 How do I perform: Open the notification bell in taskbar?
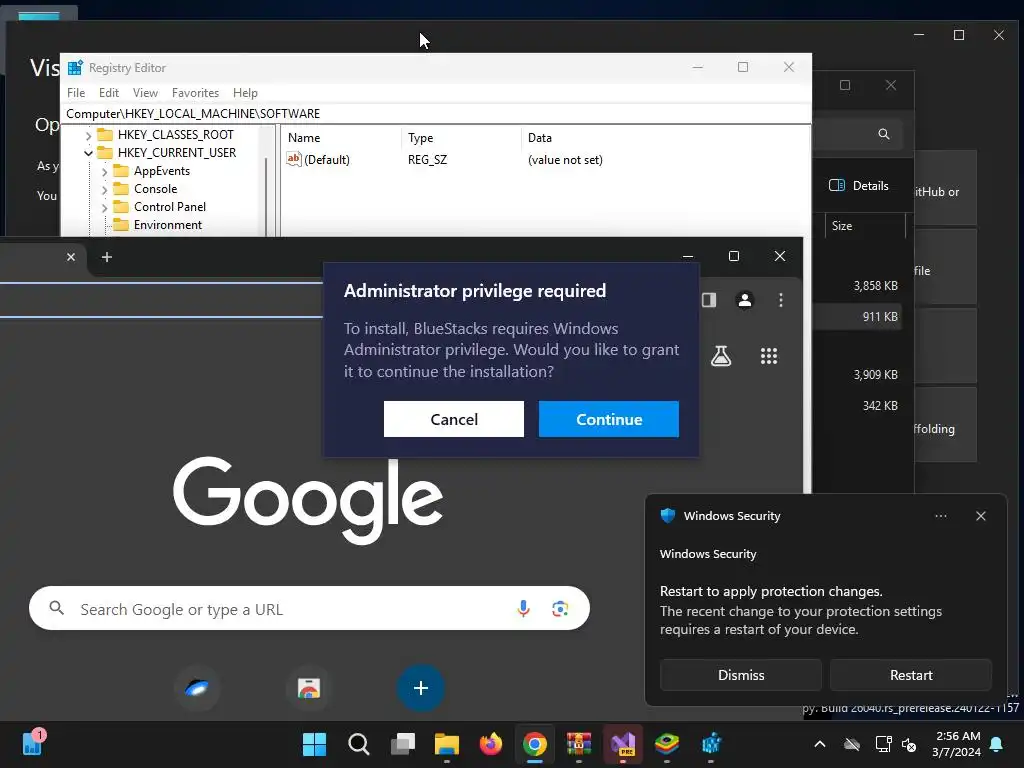pos(996,744)
